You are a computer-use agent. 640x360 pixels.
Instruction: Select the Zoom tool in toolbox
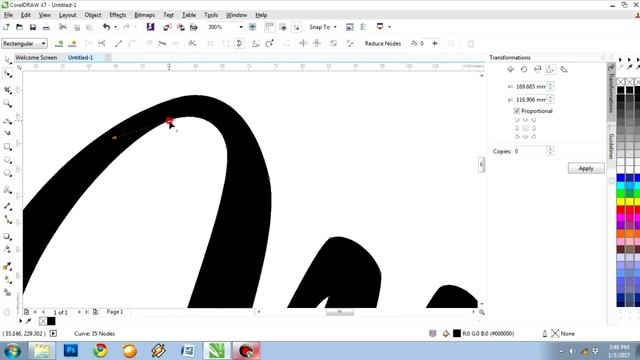(7, 103)
